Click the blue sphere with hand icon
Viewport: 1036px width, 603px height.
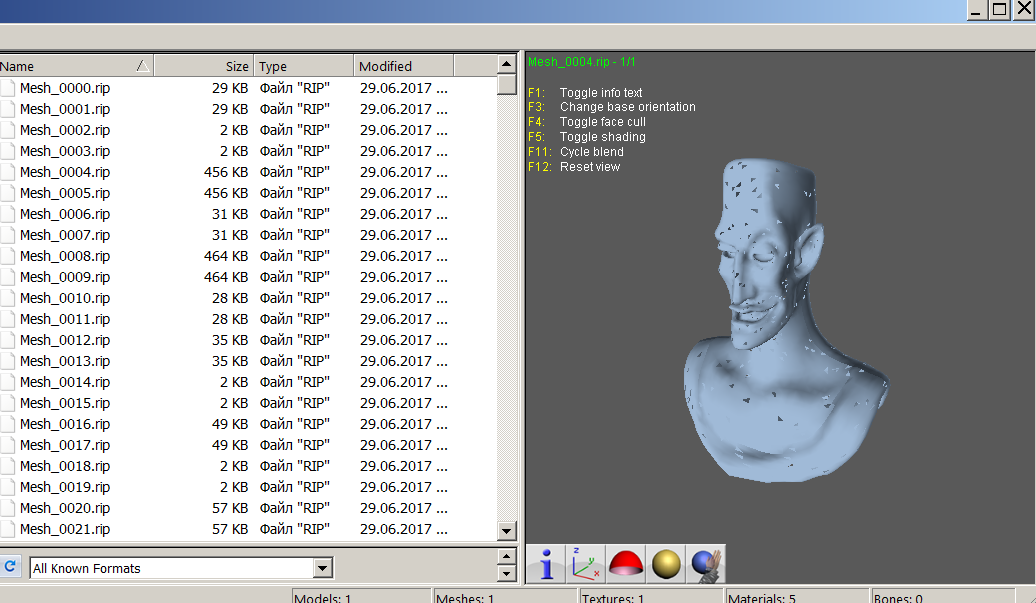tap(705, 565)
